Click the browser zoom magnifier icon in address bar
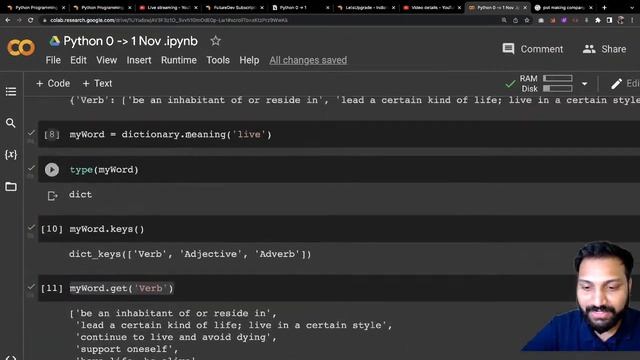The image size is (640, 360). (504, 20)
